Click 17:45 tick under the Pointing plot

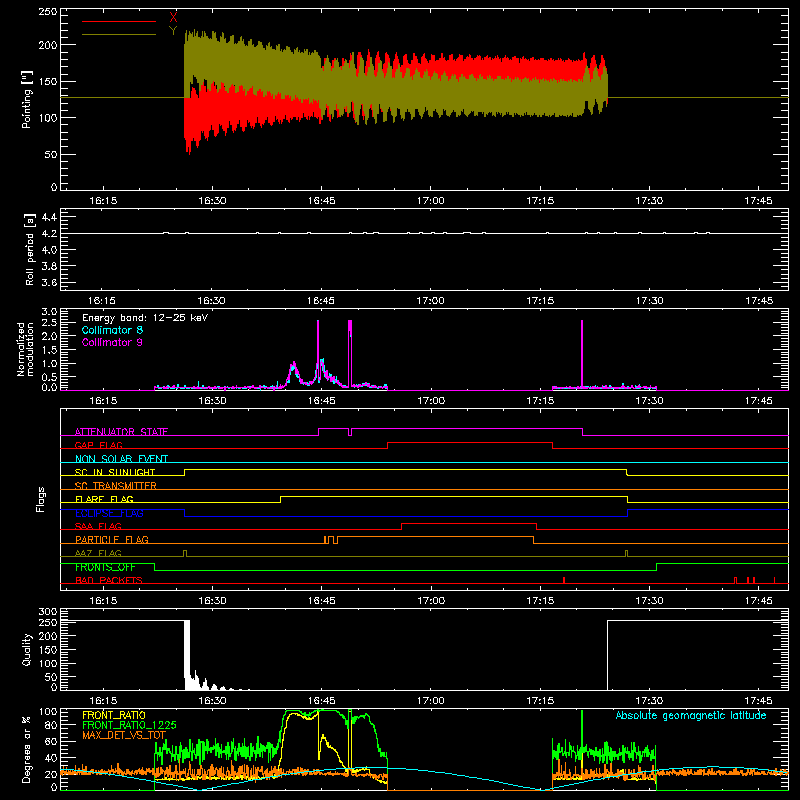[x=758, y=201]
